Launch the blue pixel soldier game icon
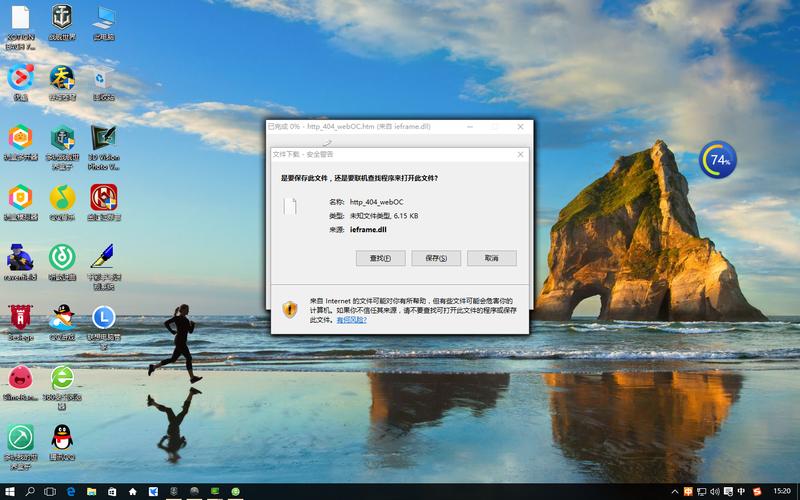 tap(20, 257)
